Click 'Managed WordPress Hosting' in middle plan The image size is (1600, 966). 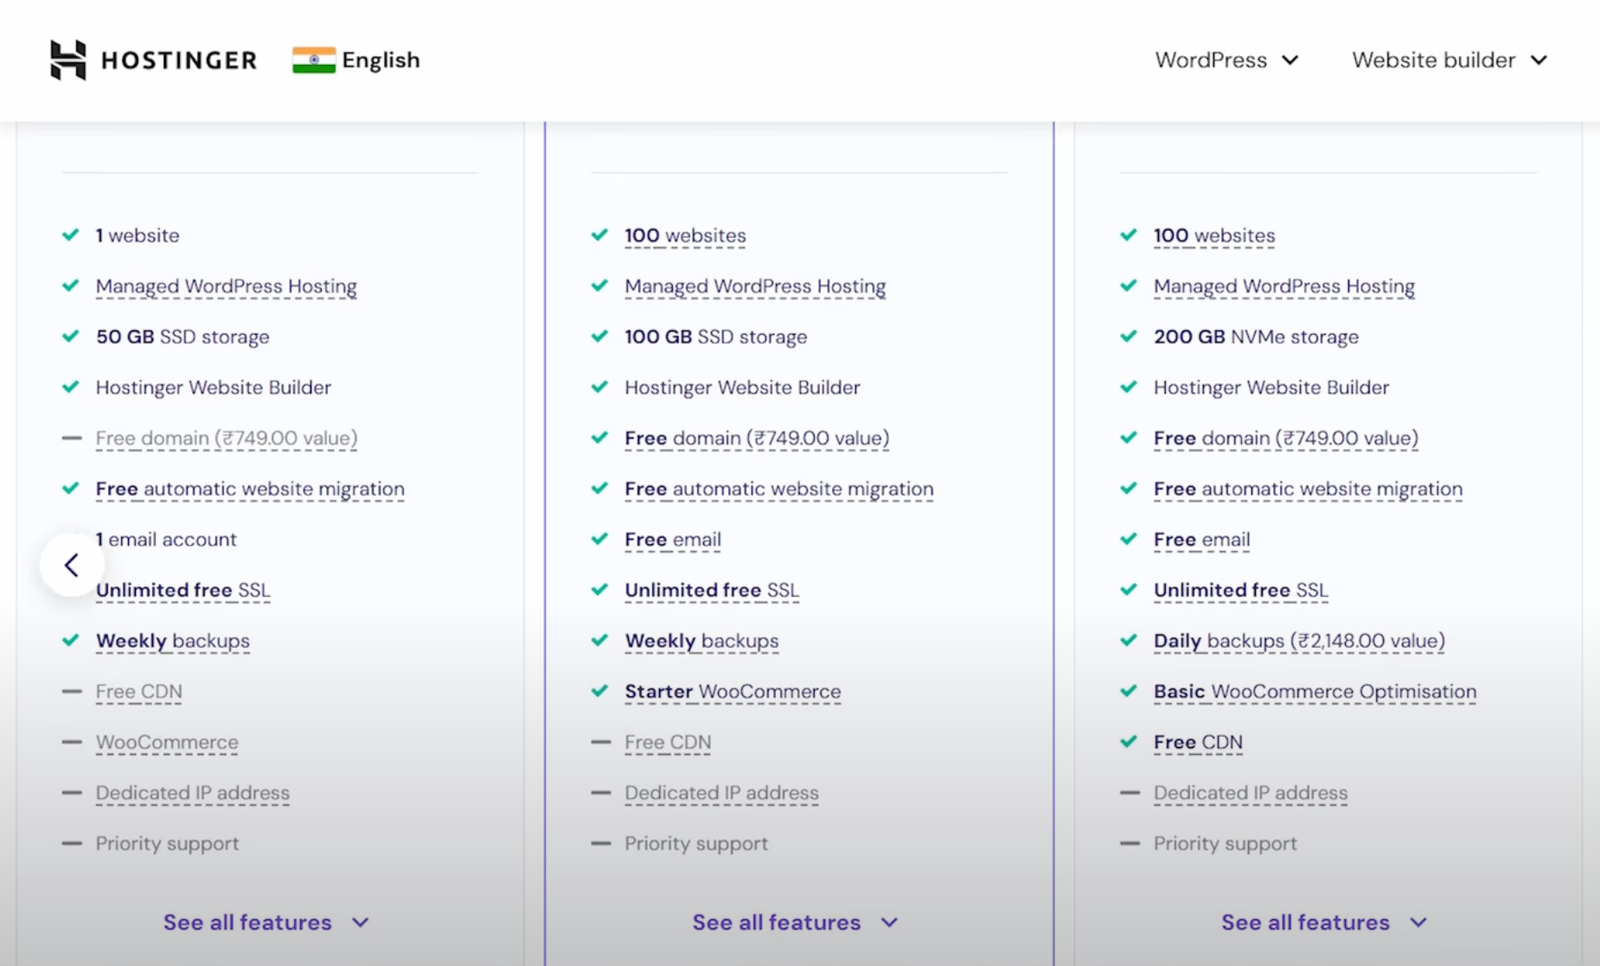(755, 286)
